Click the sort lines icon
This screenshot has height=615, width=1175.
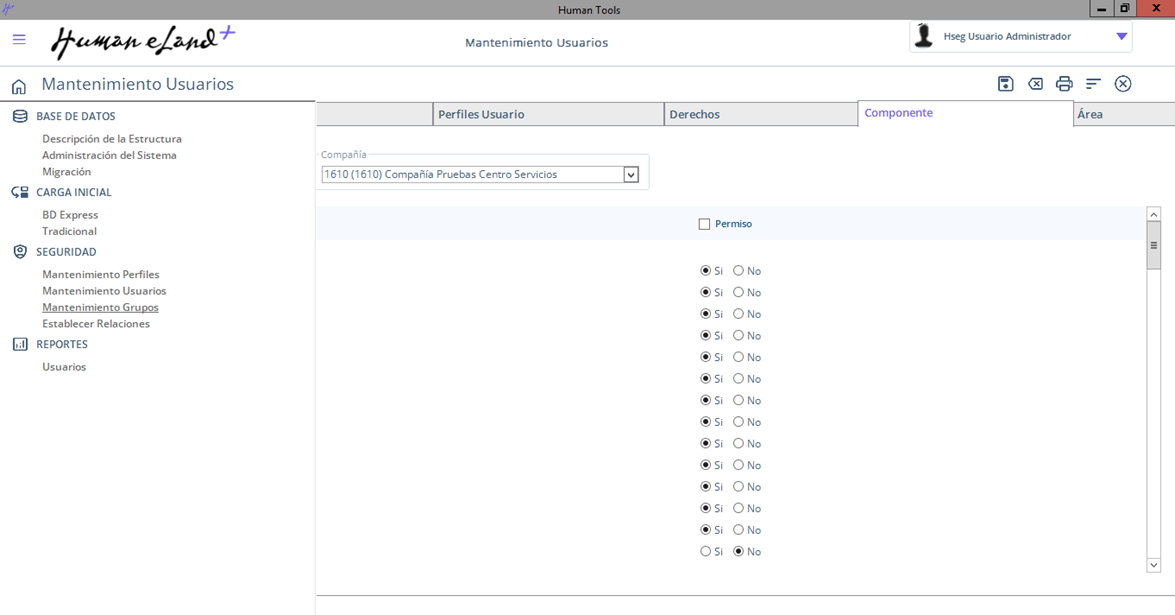1093,84
